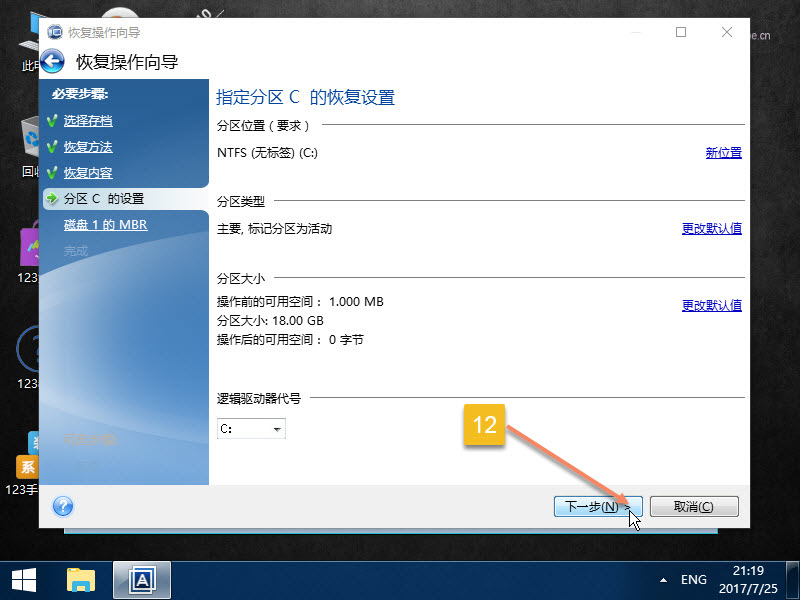
Task: Click the 取消(C) button
Action: (x=693, y=506)
